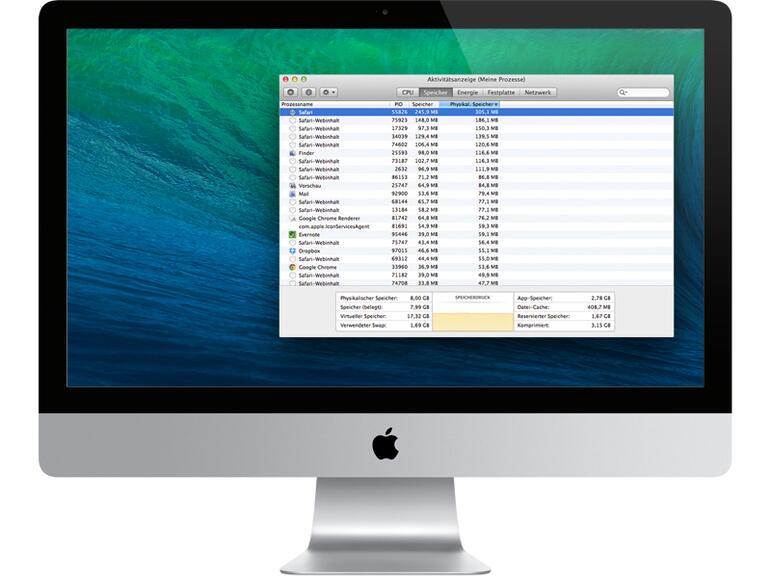The image size is (770, 578).
Task: Click the Physikalischer Speicher label
Action: point(369,298)
